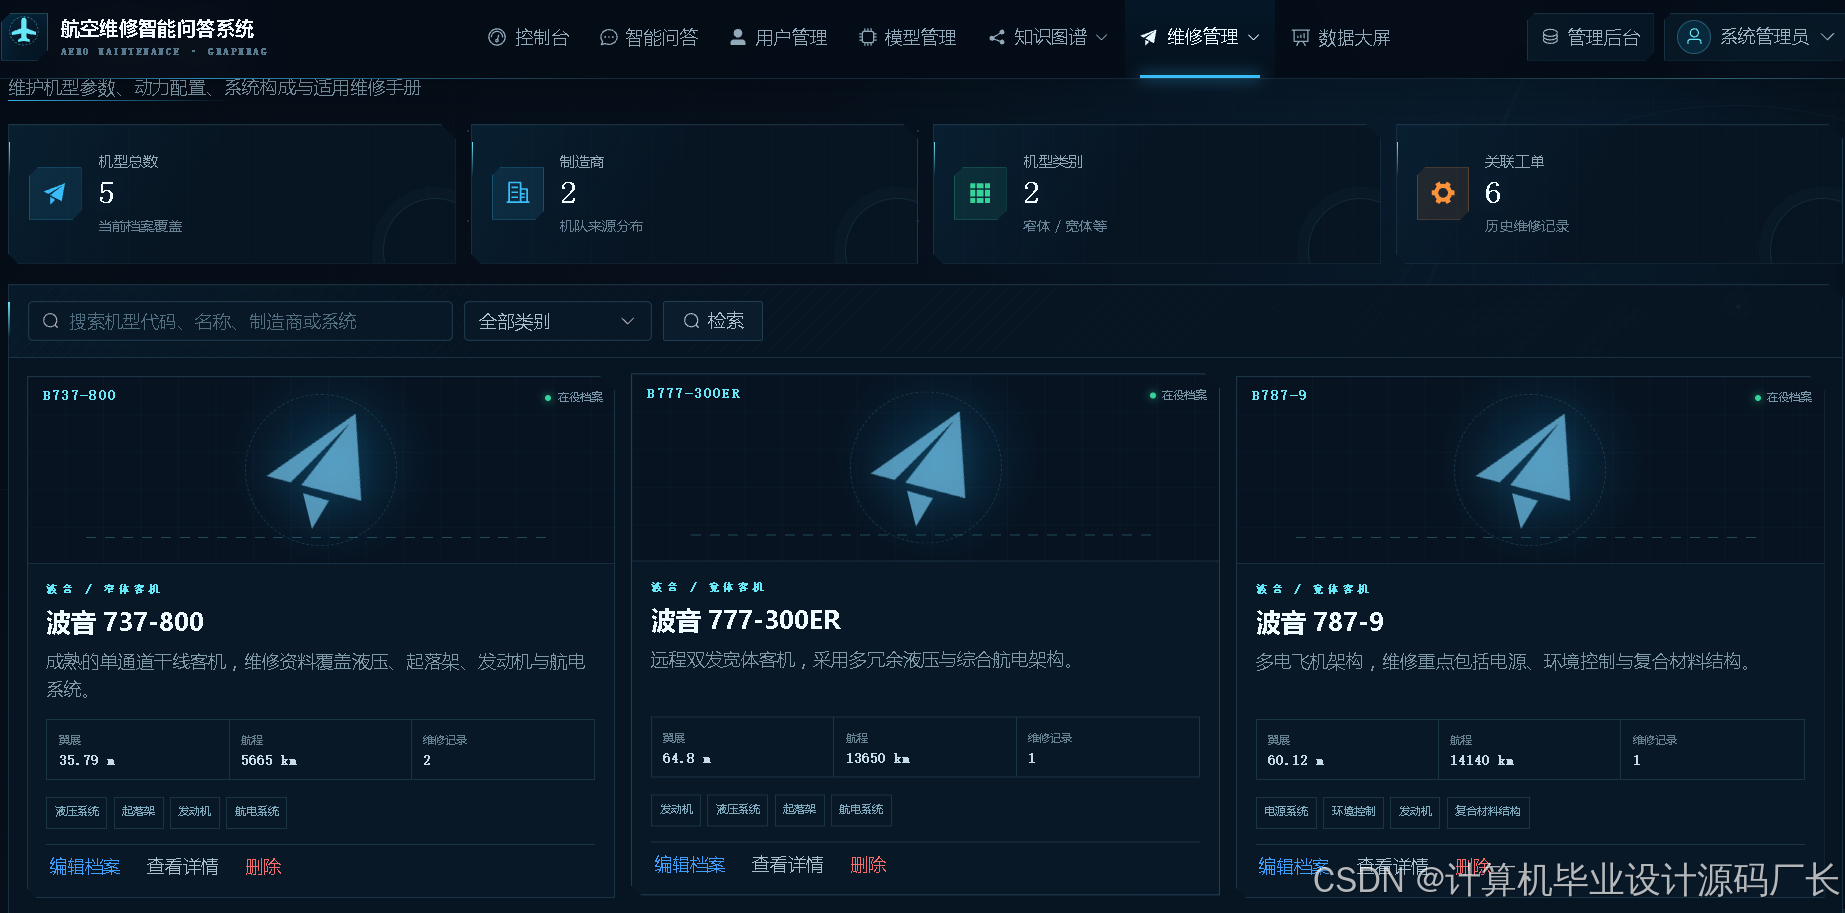Viewport: 1845px width, 913px height.
Task: Go to 智能问答 page
Action: (649, 37)
